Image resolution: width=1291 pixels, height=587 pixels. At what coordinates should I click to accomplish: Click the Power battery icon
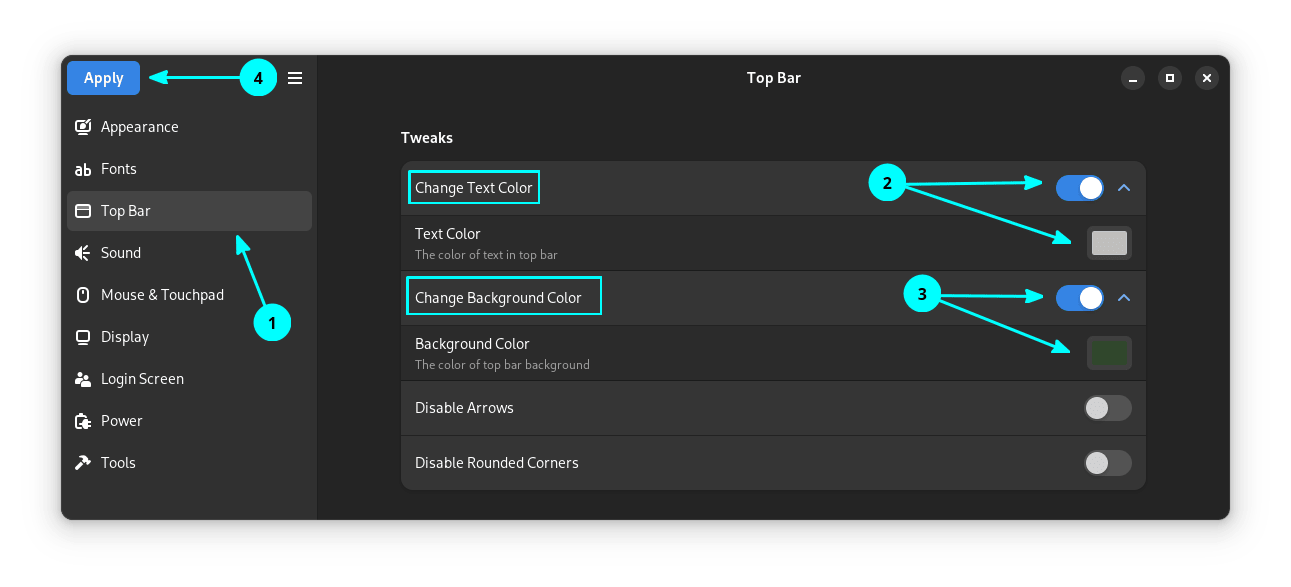point(84,421)
